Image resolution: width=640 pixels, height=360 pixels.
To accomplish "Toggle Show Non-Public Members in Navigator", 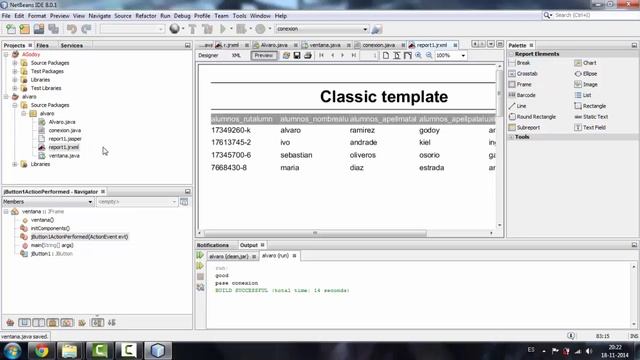I will pos(53,322).
